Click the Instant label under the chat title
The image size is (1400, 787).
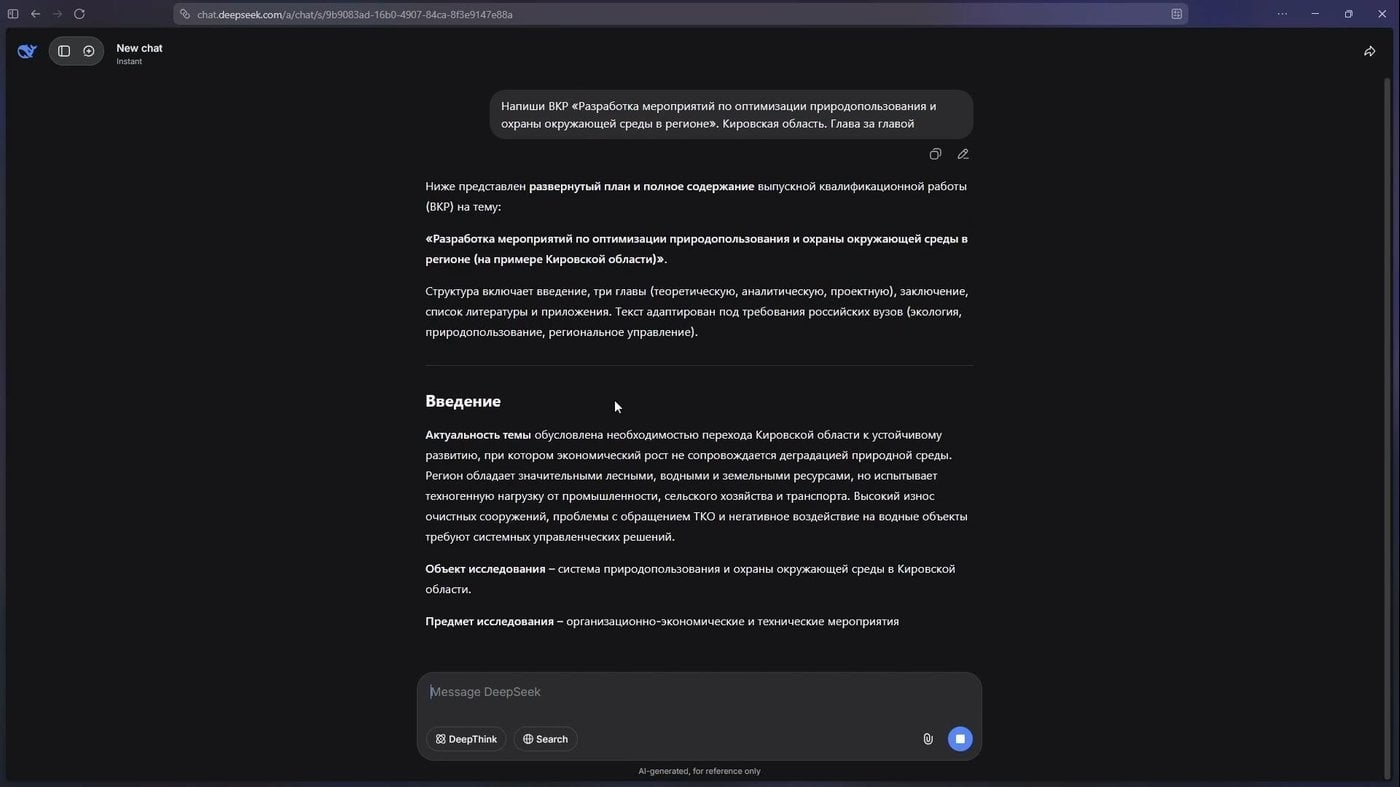(129, 62)
